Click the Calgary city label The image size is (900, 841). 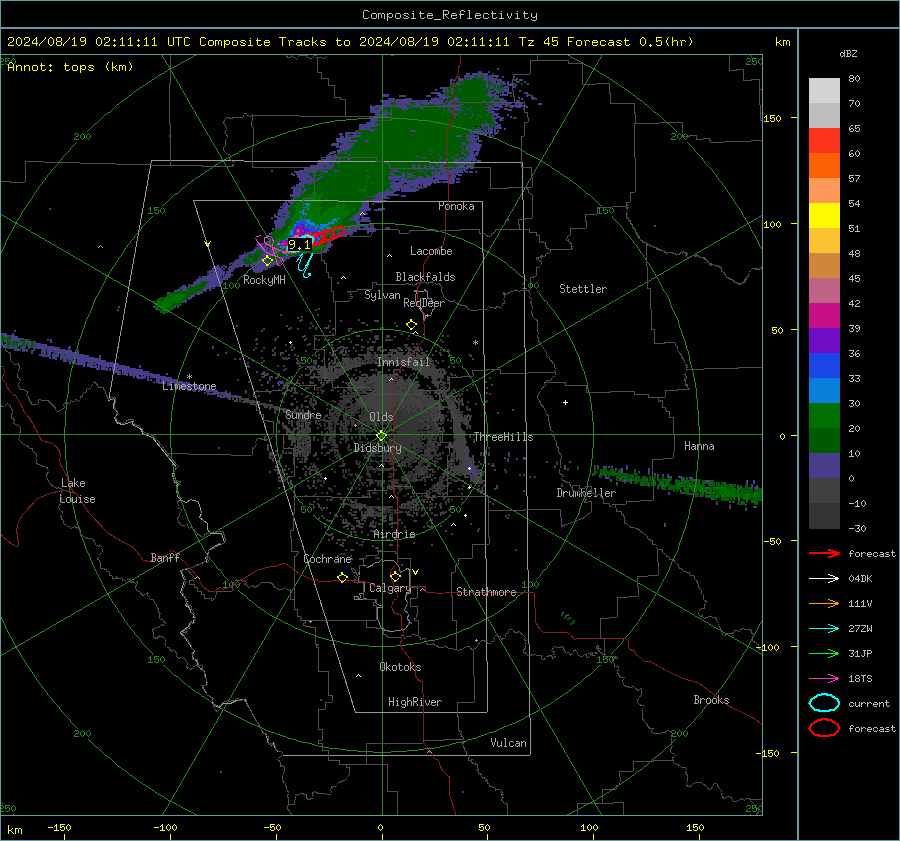[390, 588]
